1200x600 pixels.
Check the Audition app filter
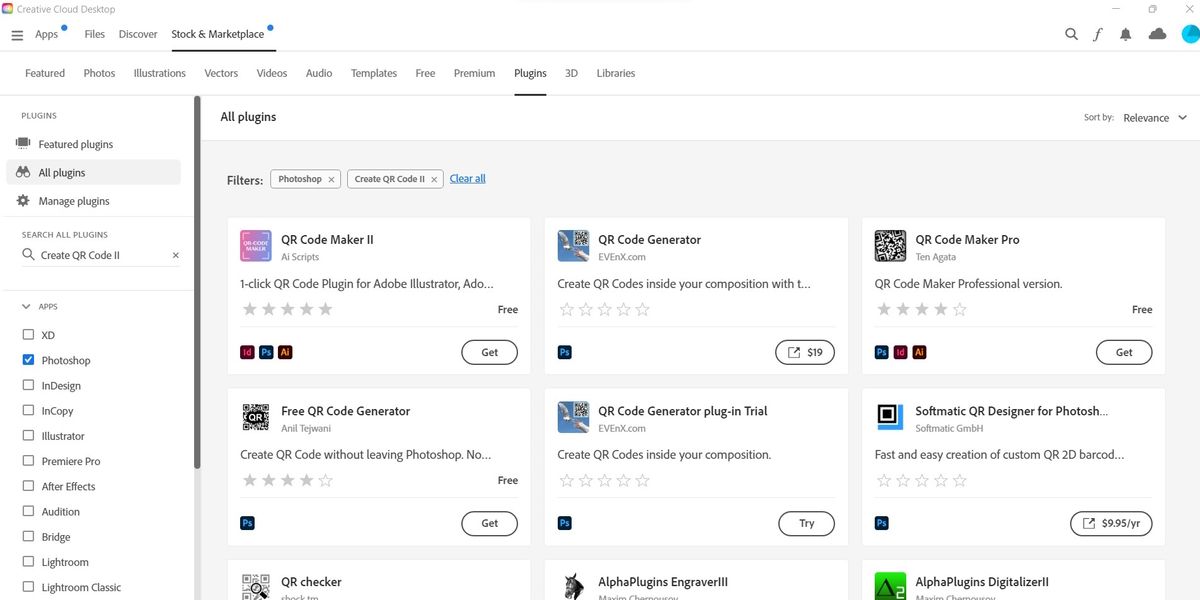pyautogui.click(x=28, y=511)
